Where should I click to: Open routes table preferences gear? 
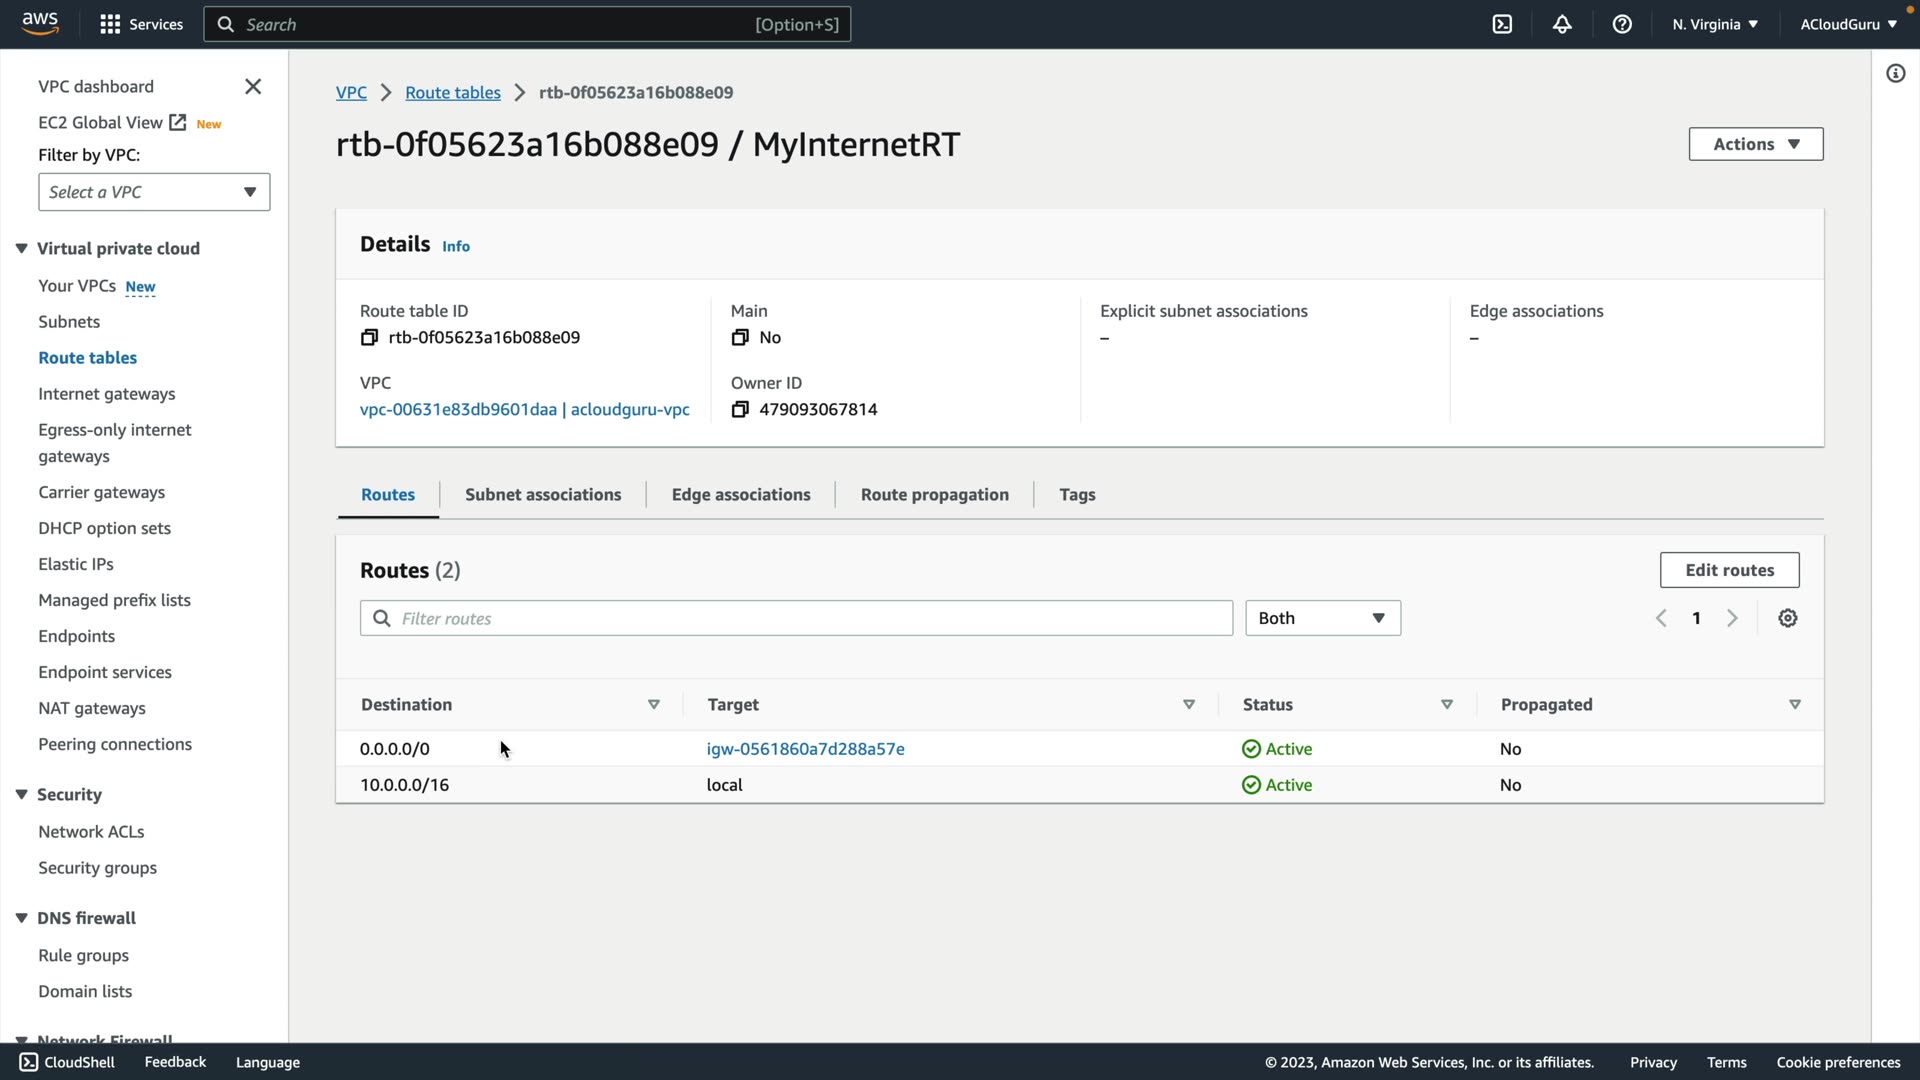point(1788,619)
